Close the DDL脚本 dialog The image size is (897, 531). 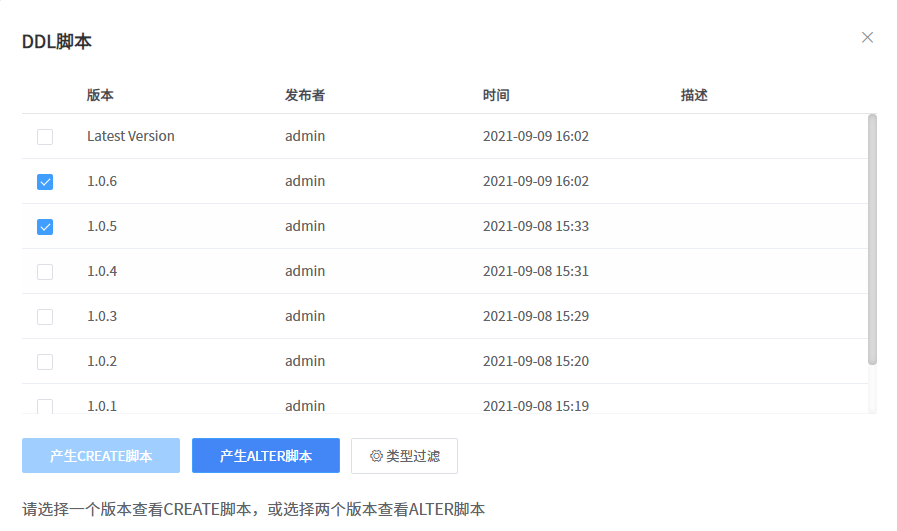[x=867, y=37]
